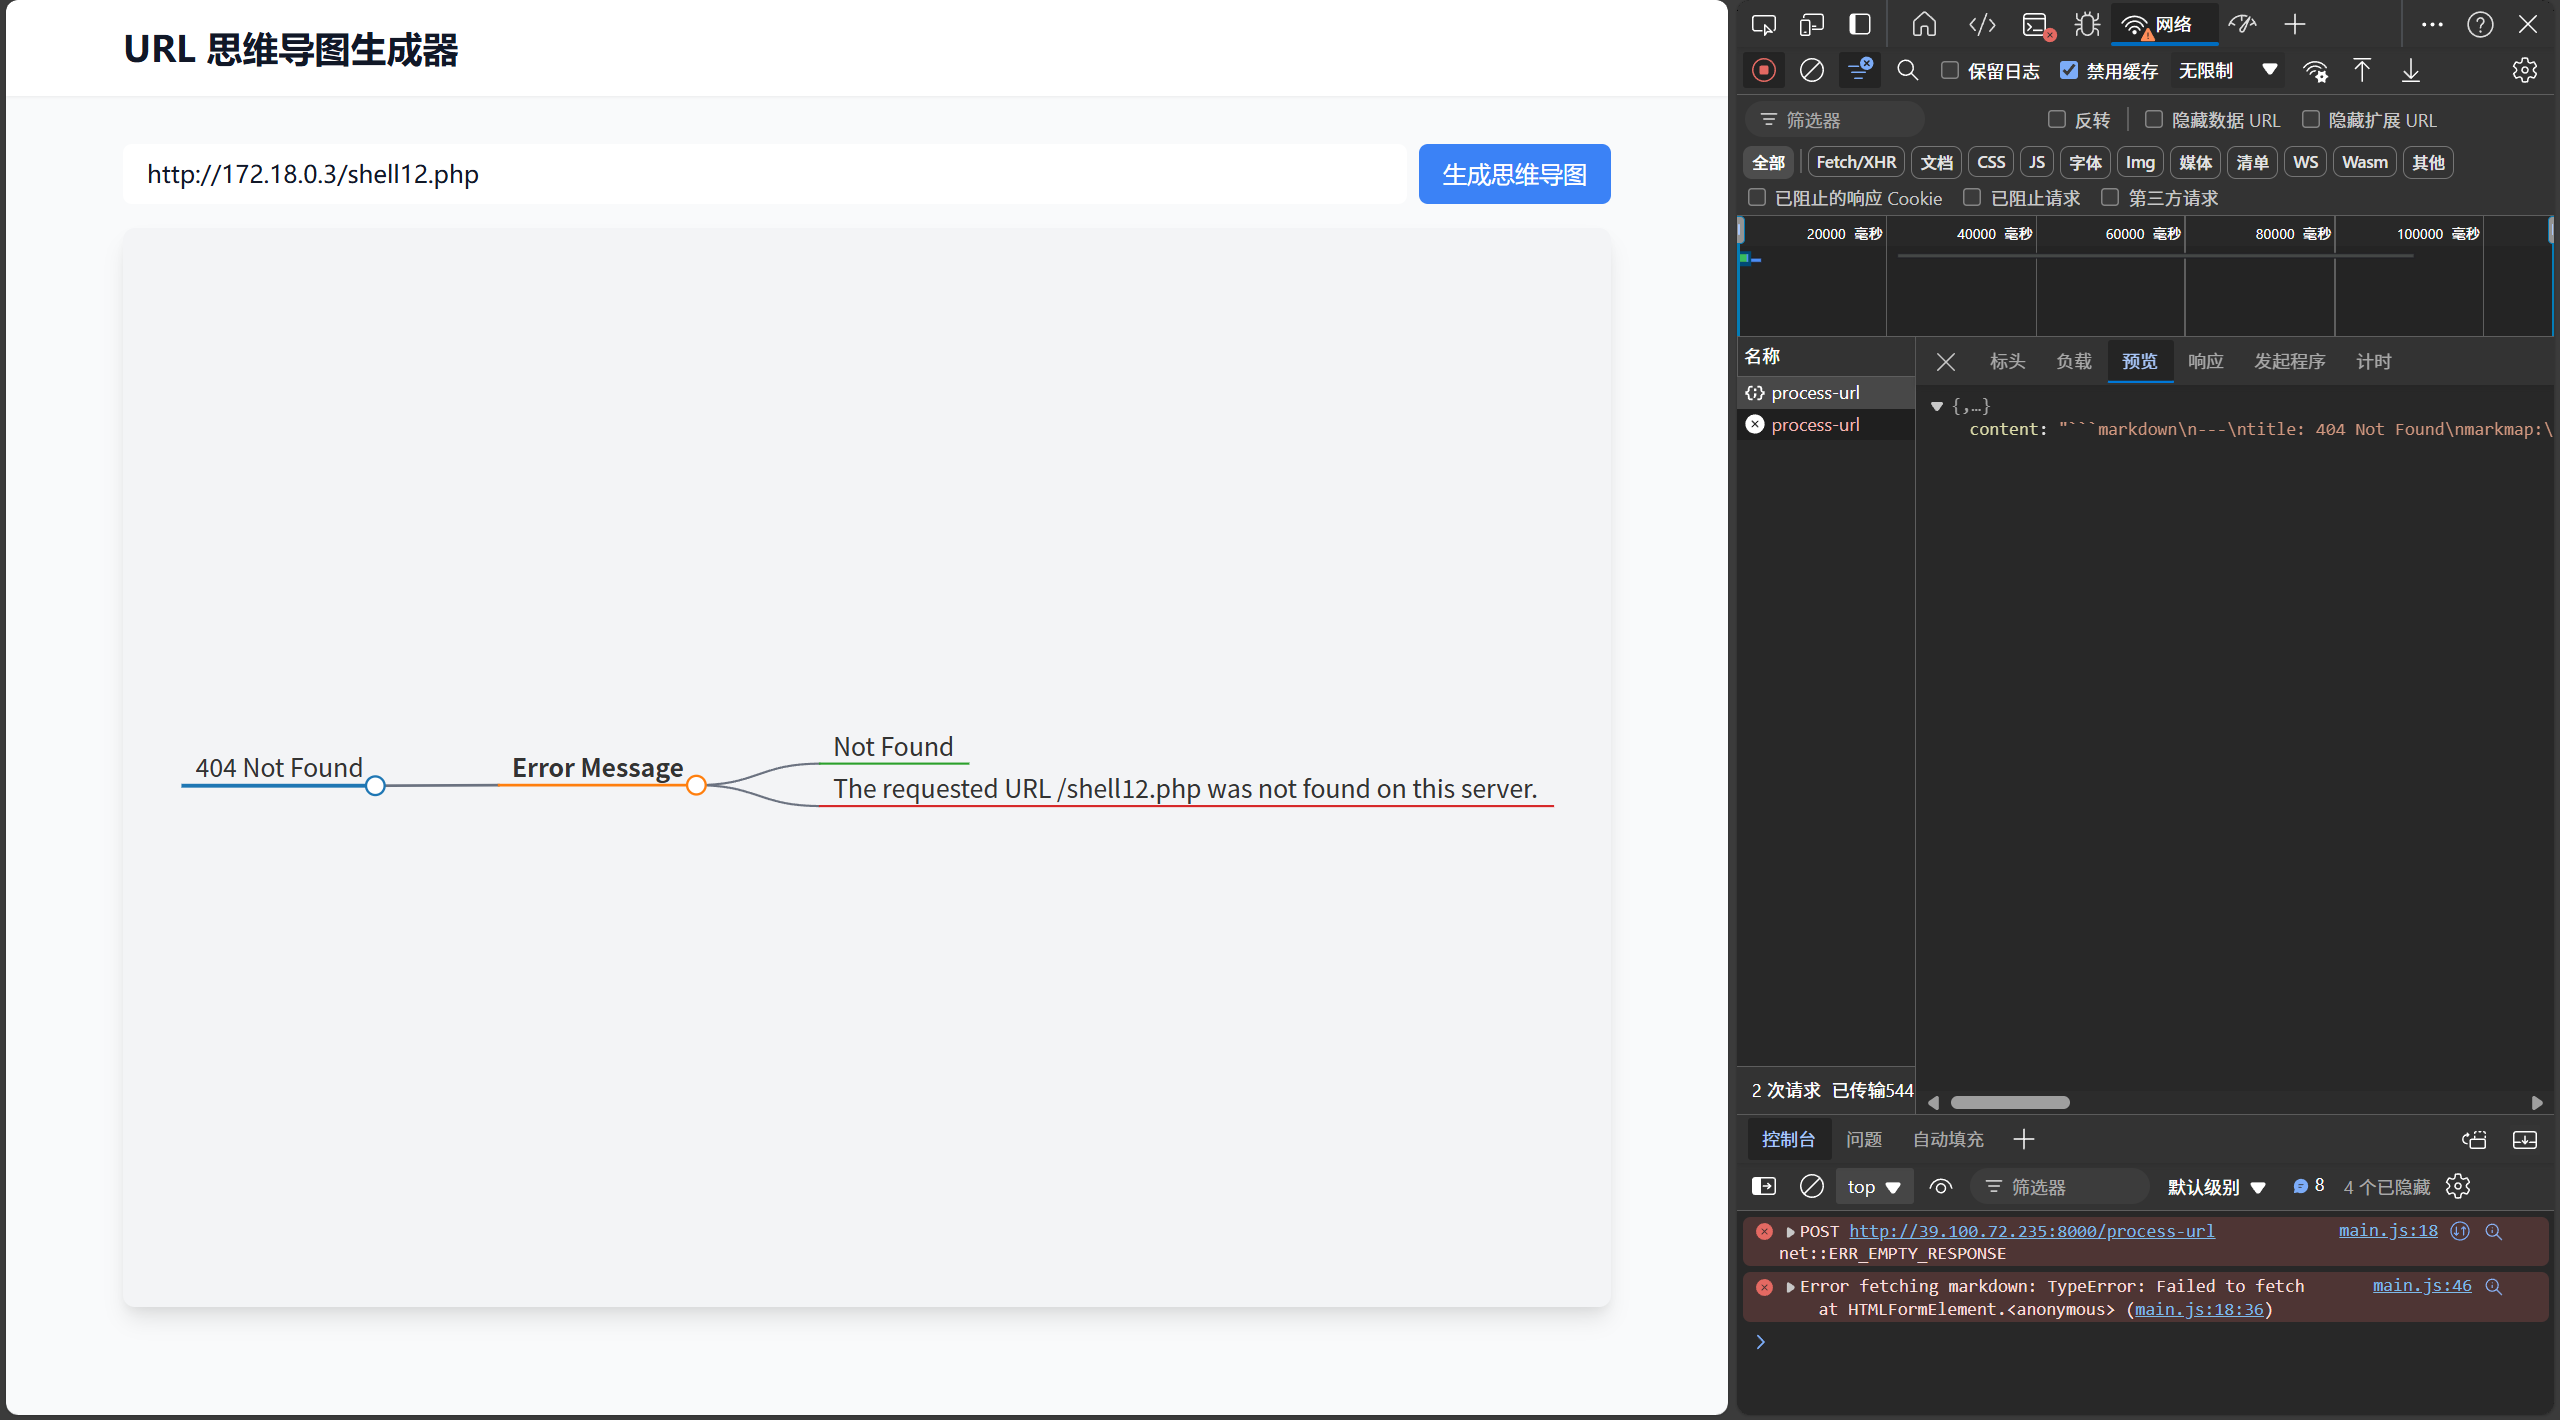The height and width of the screenshot is (1420, 2560).
Task: Open the Console panel icon with error badge
Action: click(2037, 25)
